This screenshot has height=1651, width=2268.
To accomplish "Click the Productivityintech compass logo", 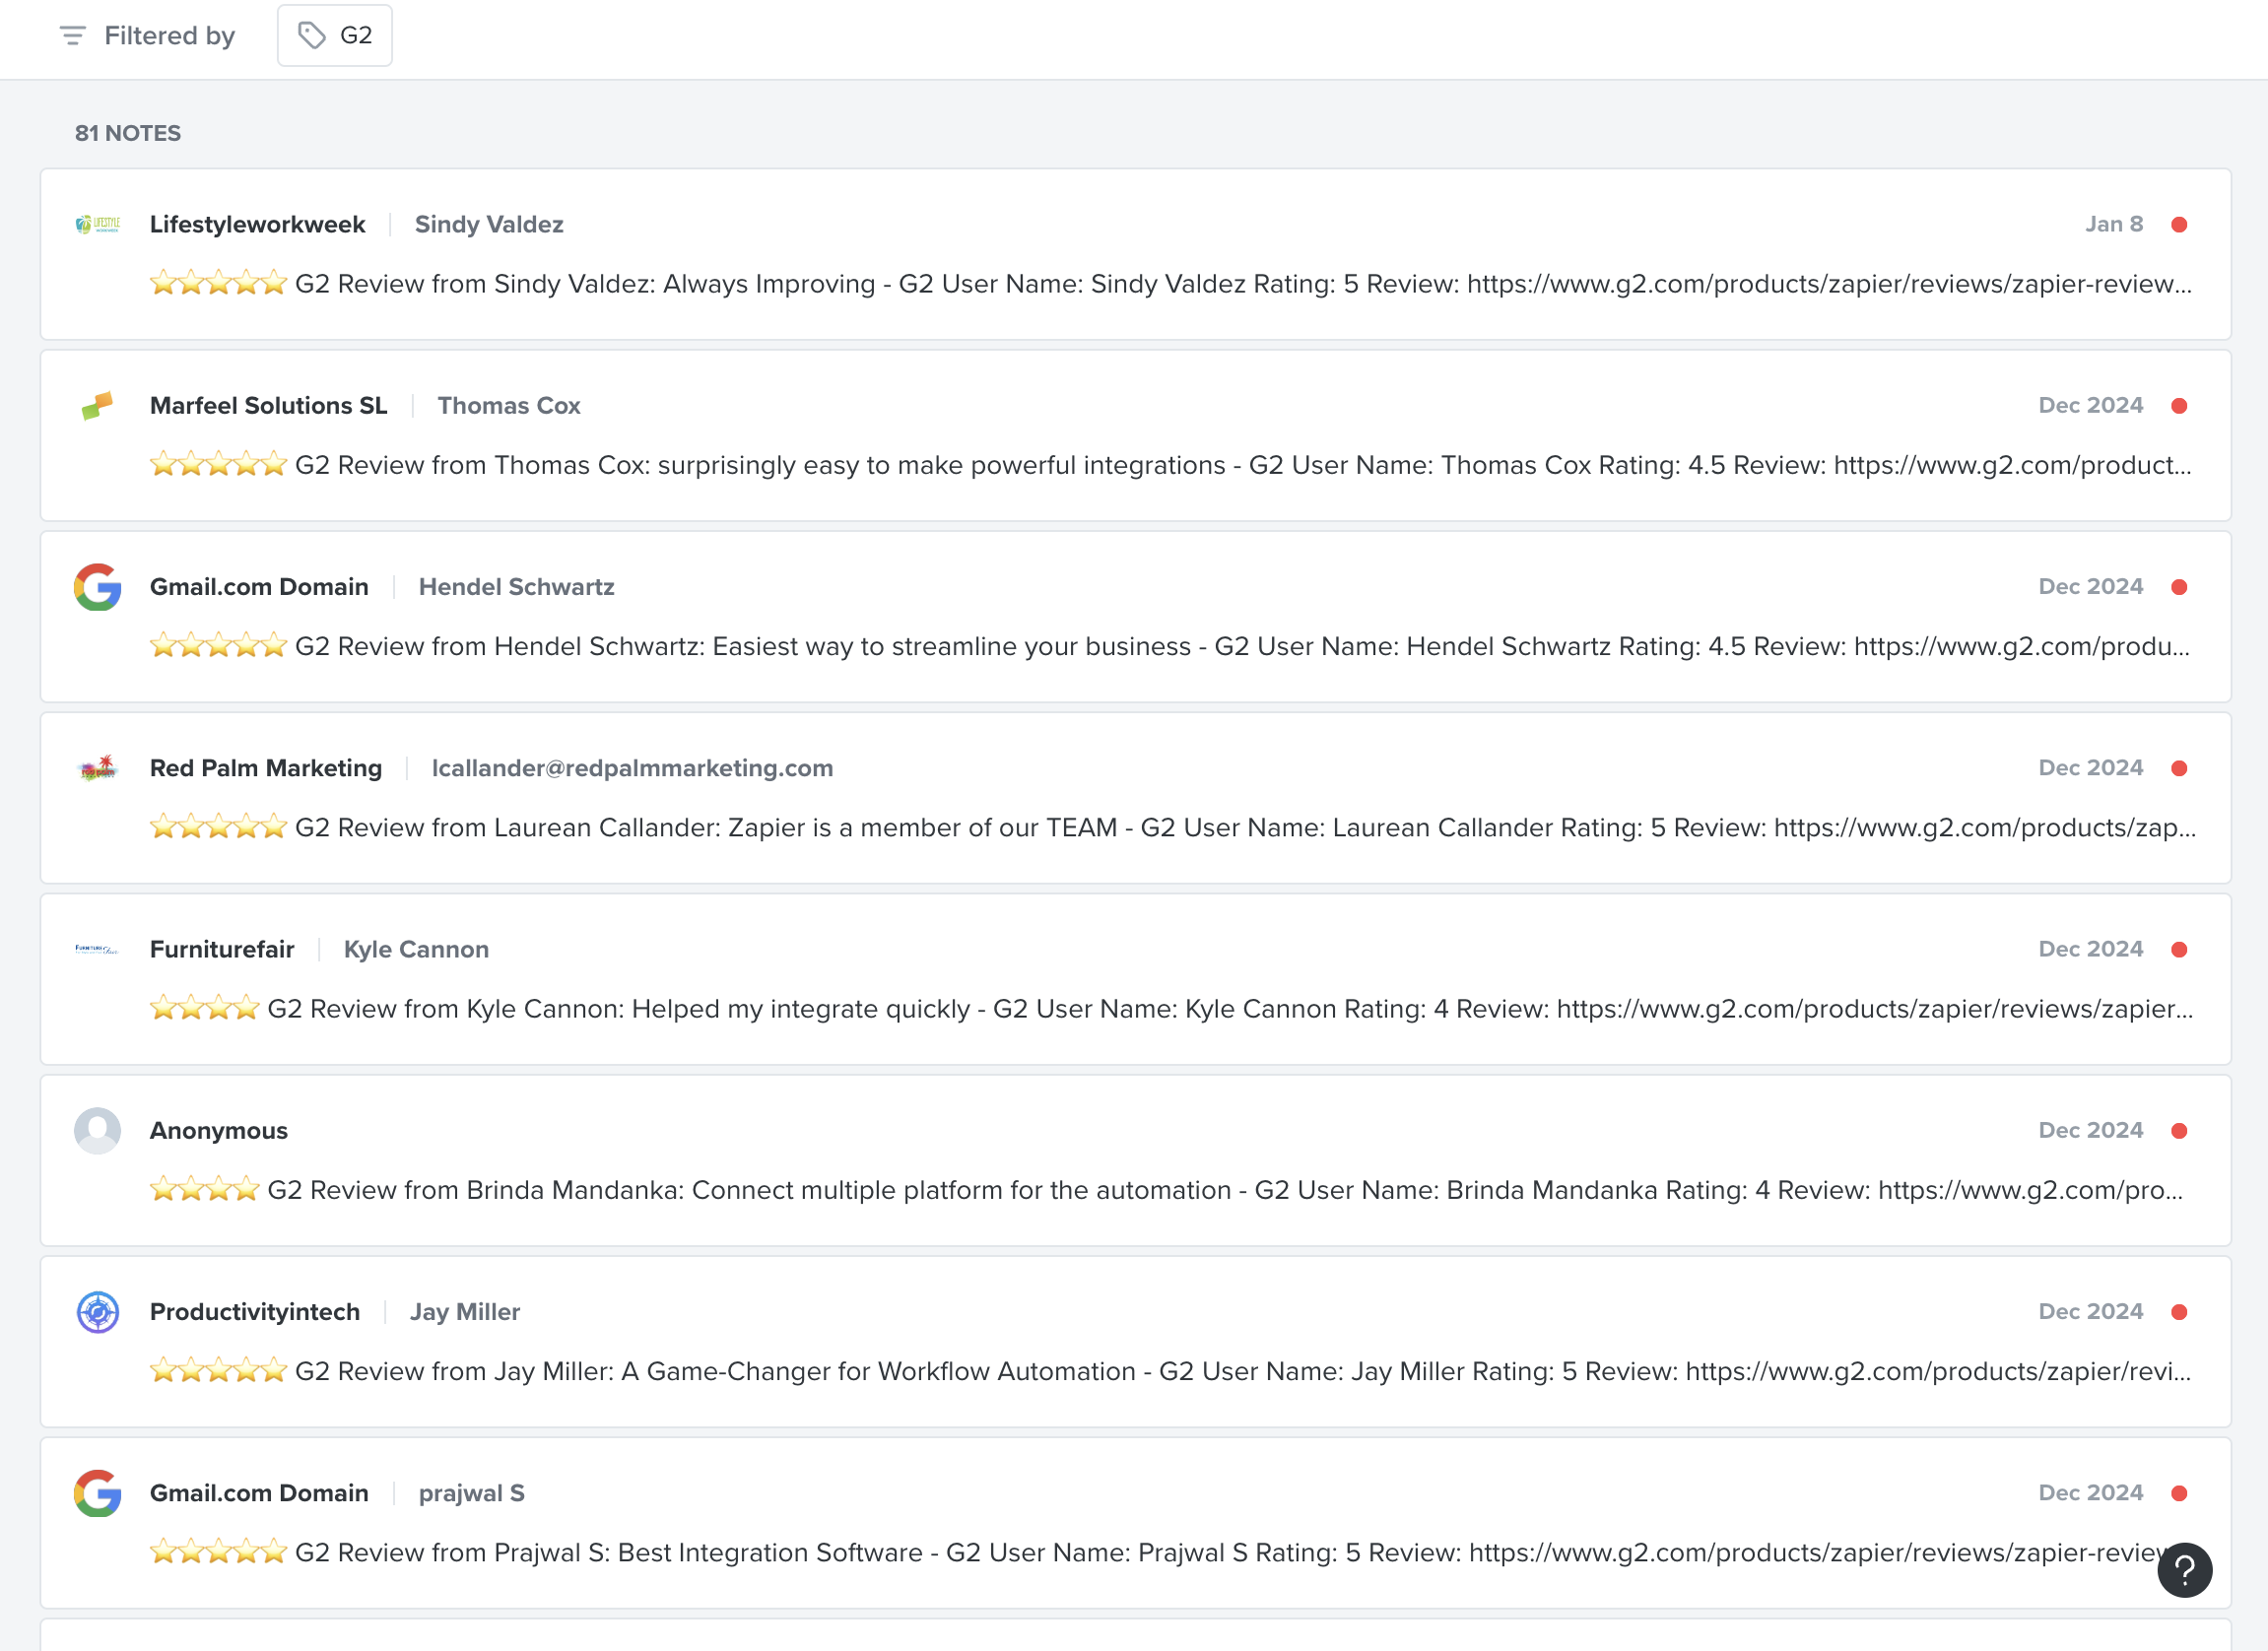I will [98, 1312].
